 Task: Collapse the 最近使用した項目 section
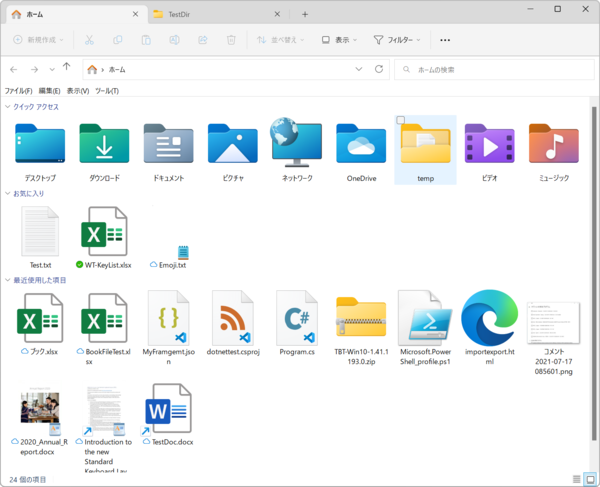point(9,280)
